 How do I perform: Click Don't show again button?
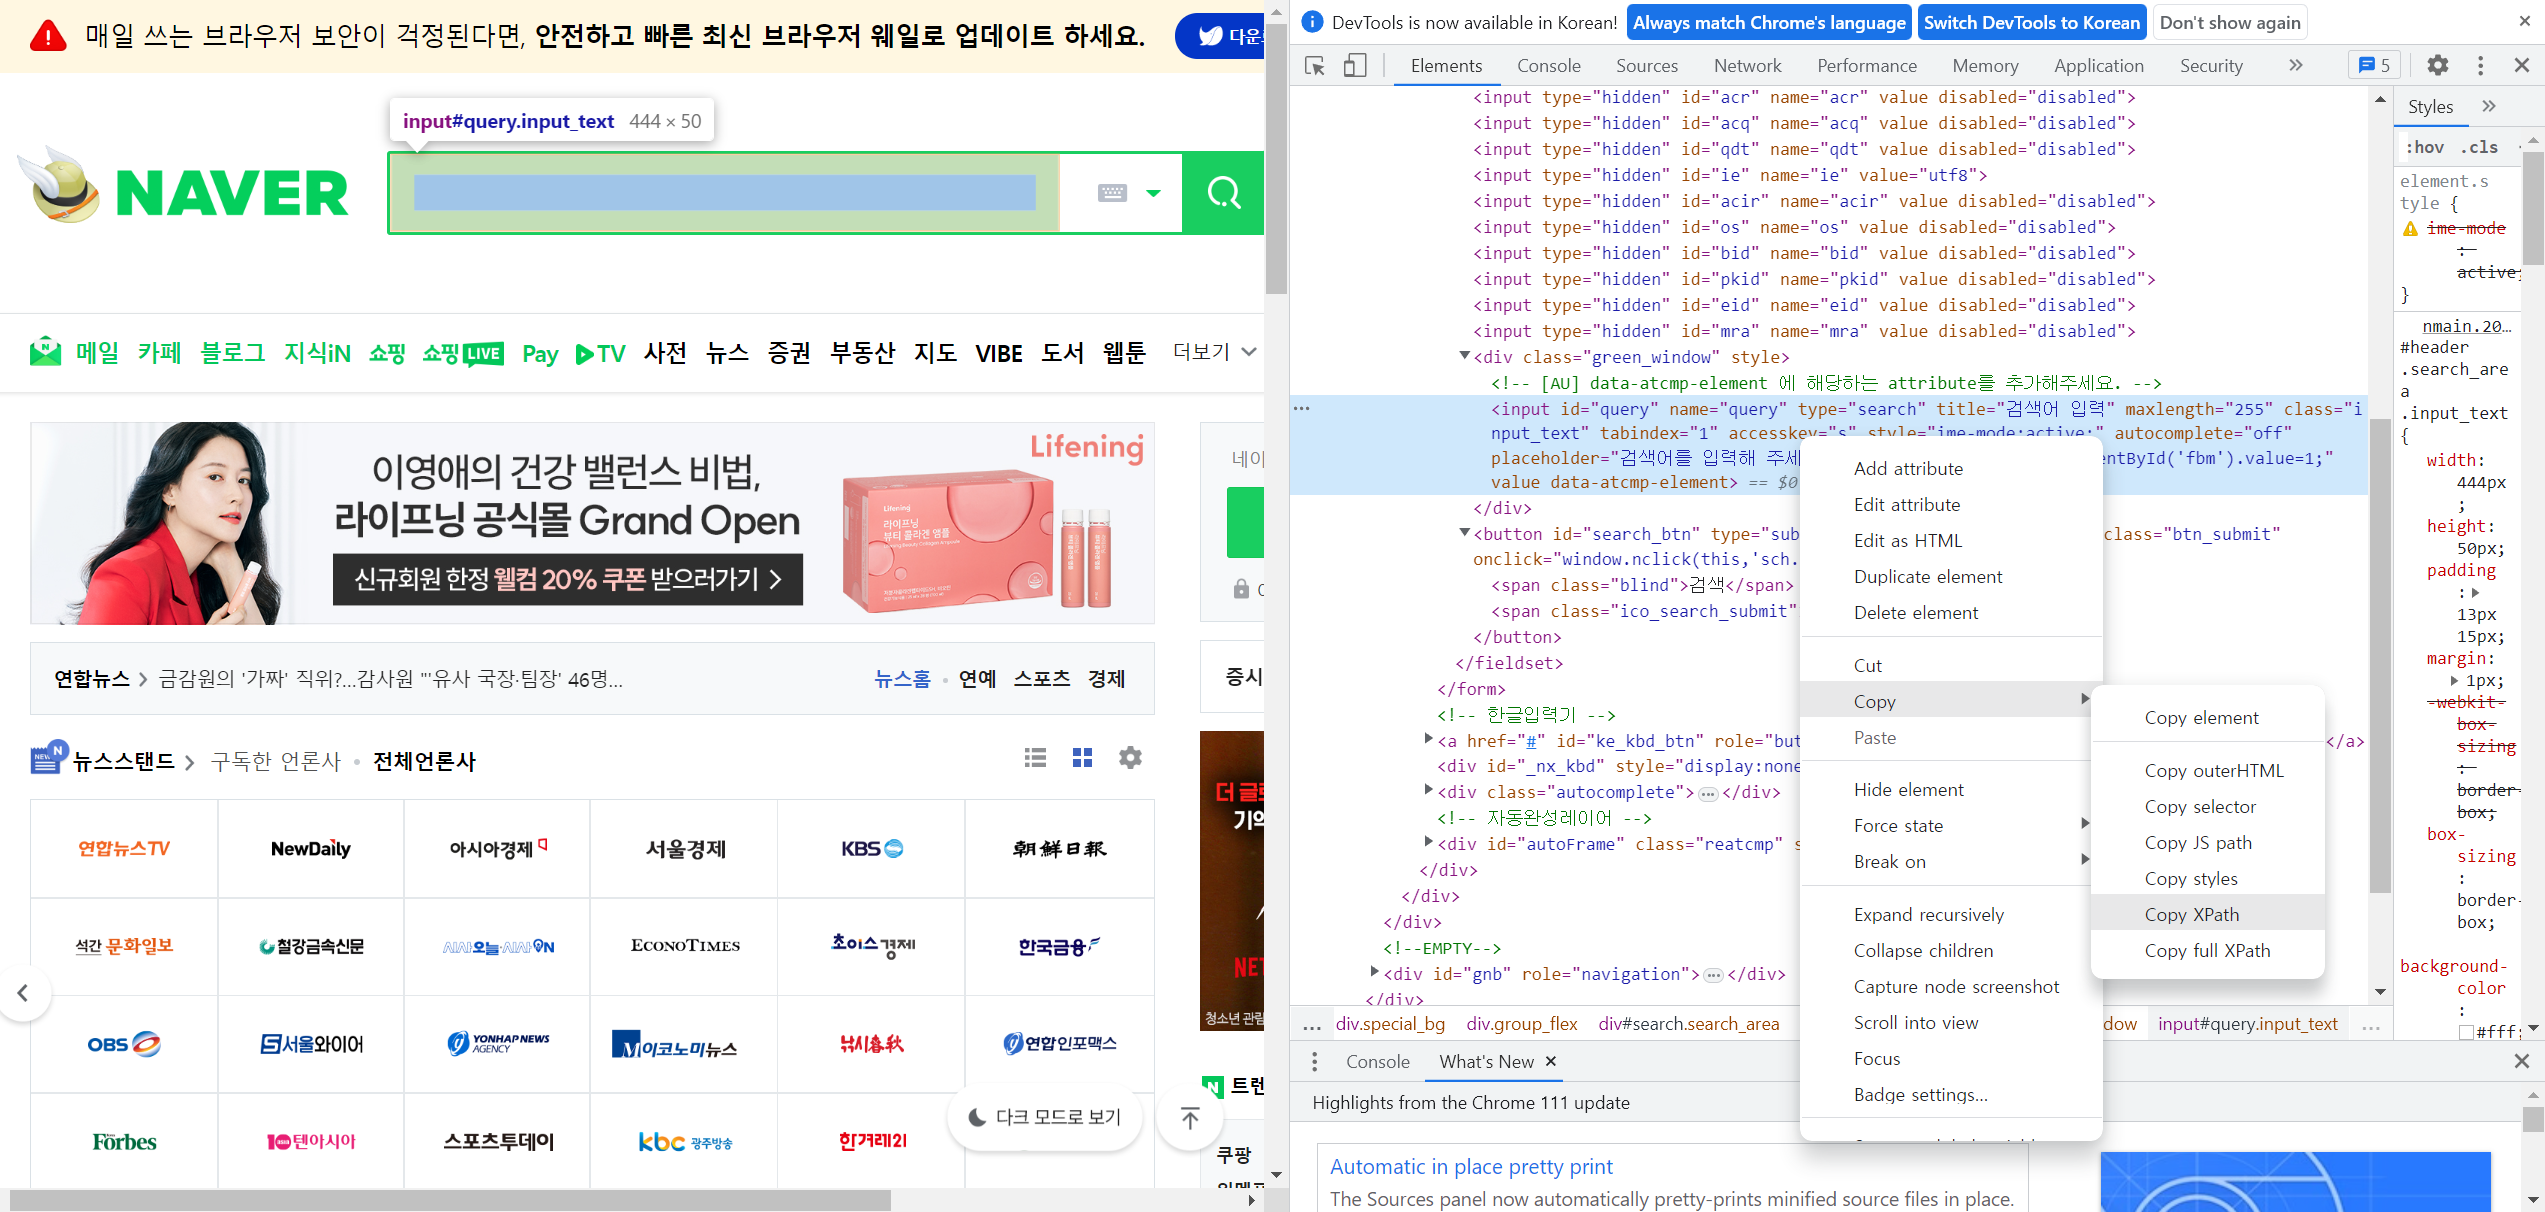pos(2229,22)
